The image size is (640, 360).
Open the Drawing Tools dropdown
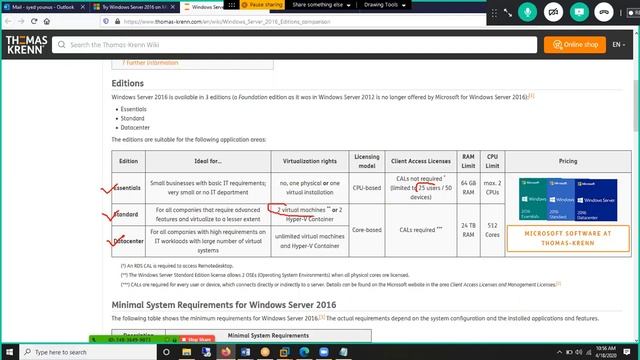(384, 5)
